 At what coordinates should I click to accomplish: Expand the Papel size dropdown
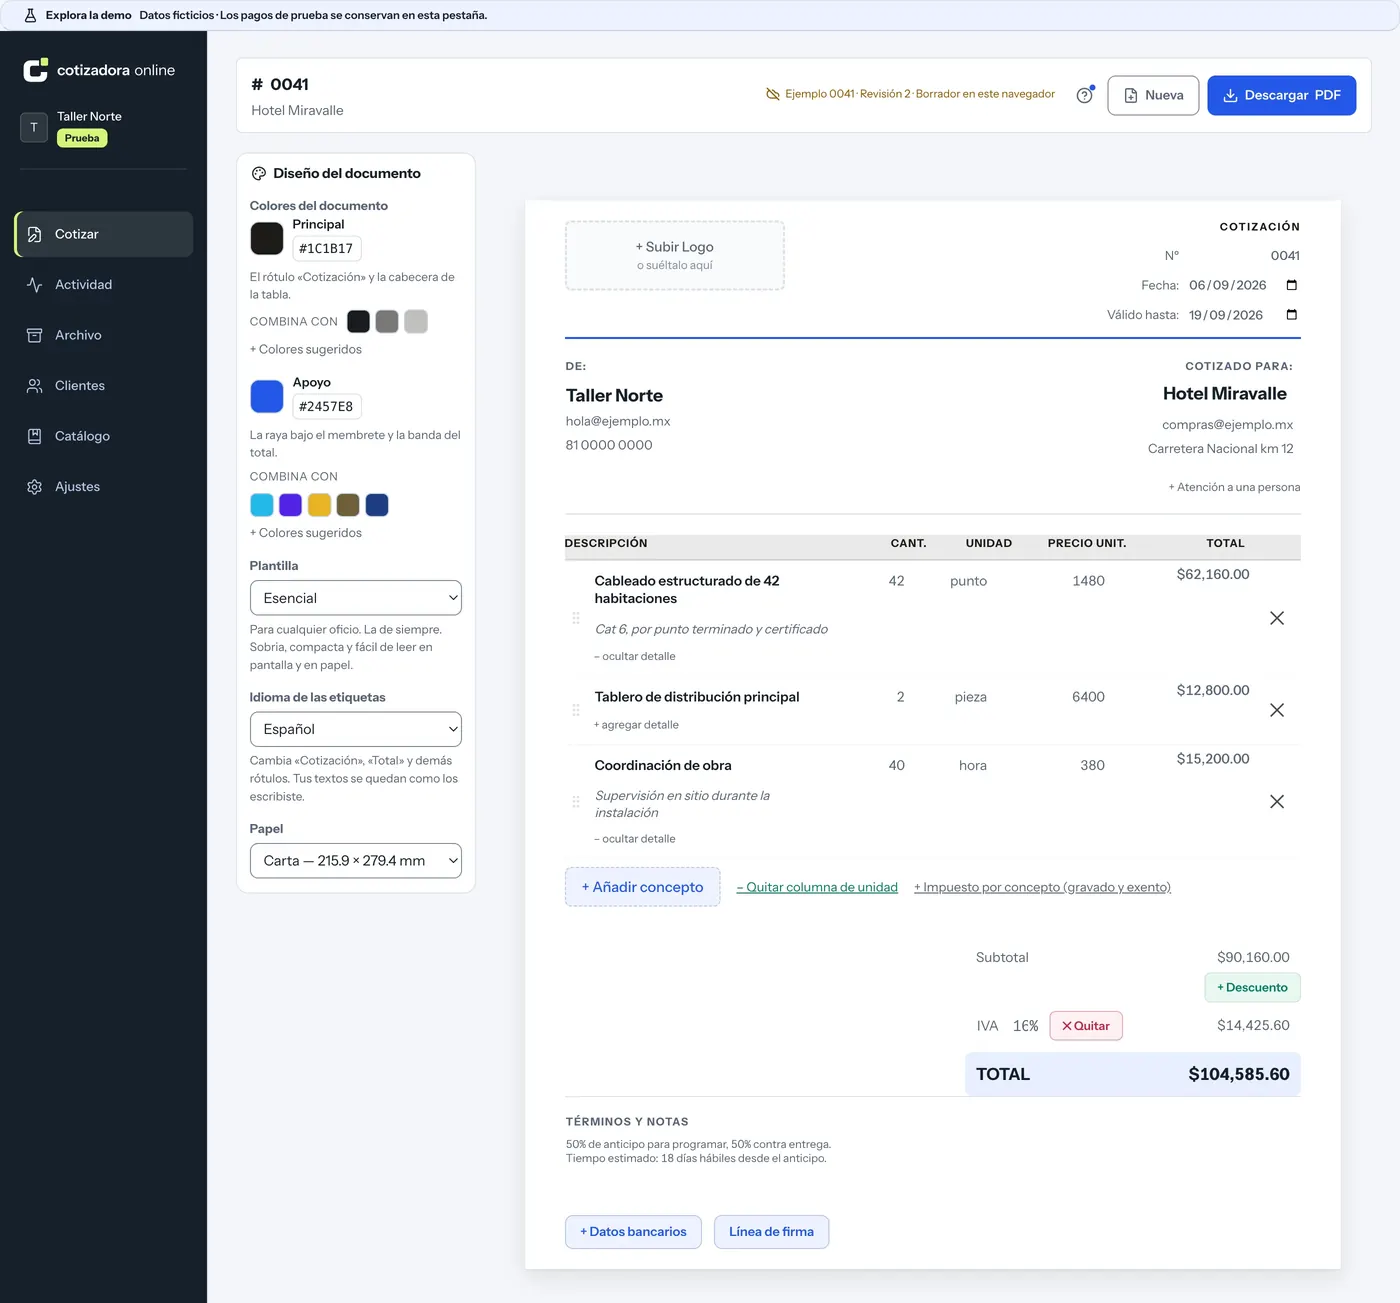pyautogui.click(x=356, y=861)
